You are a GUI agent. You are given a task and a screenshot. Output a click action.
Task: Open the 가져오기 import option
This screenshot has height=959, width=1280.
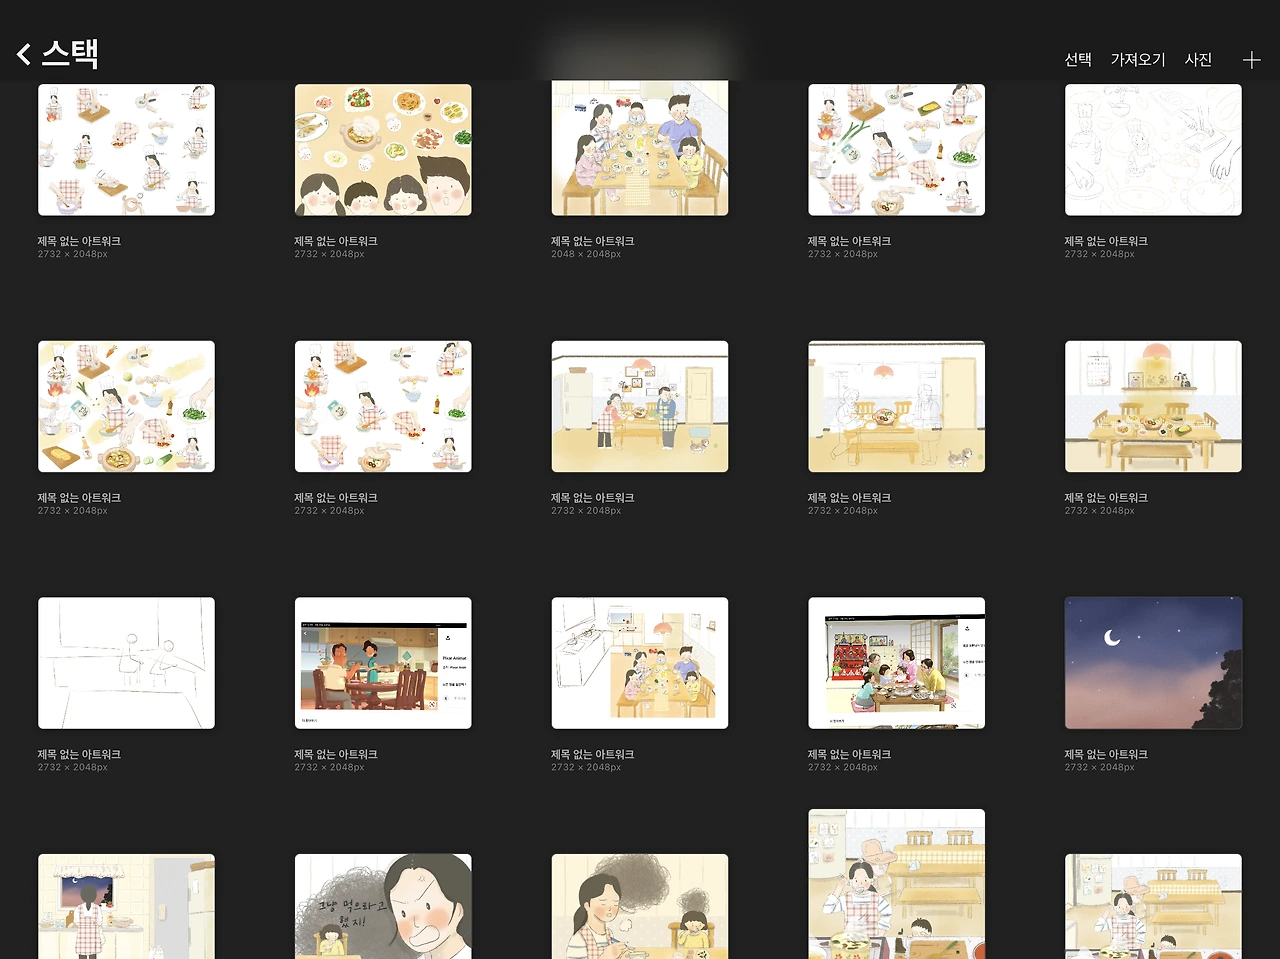(1138, 60)
